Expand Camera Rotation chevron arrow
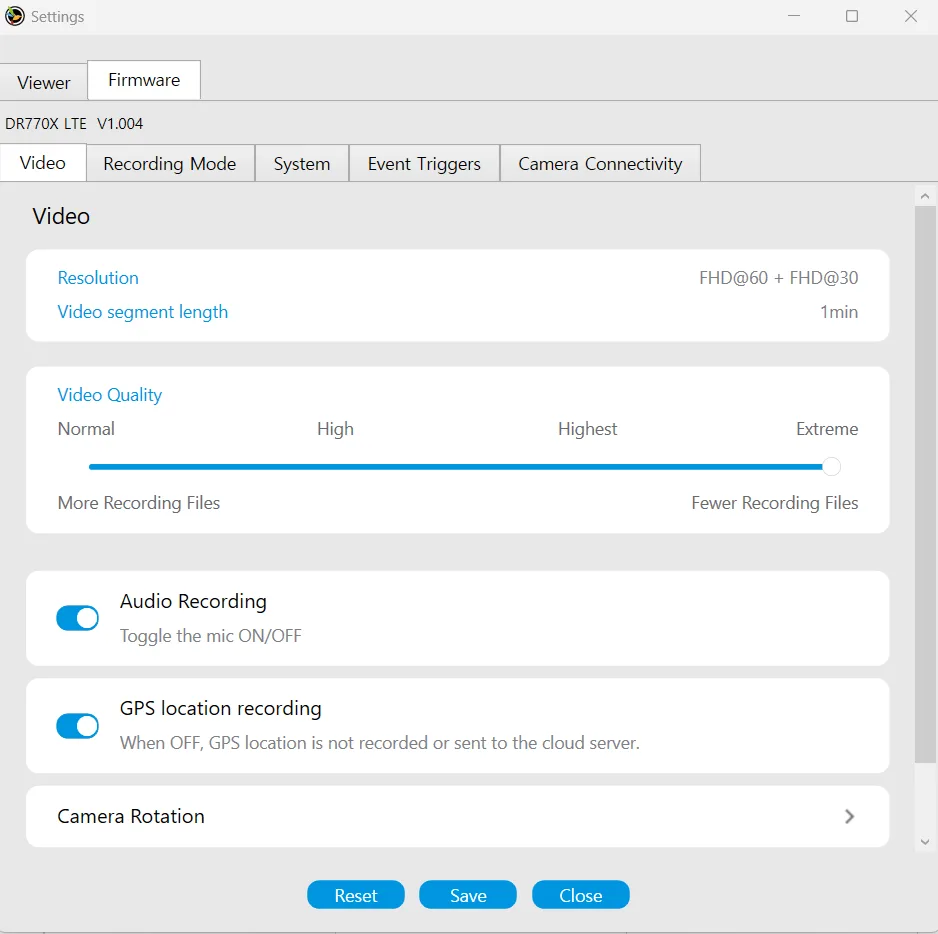This screenshot has height=934, width=938. click(849, 816)
